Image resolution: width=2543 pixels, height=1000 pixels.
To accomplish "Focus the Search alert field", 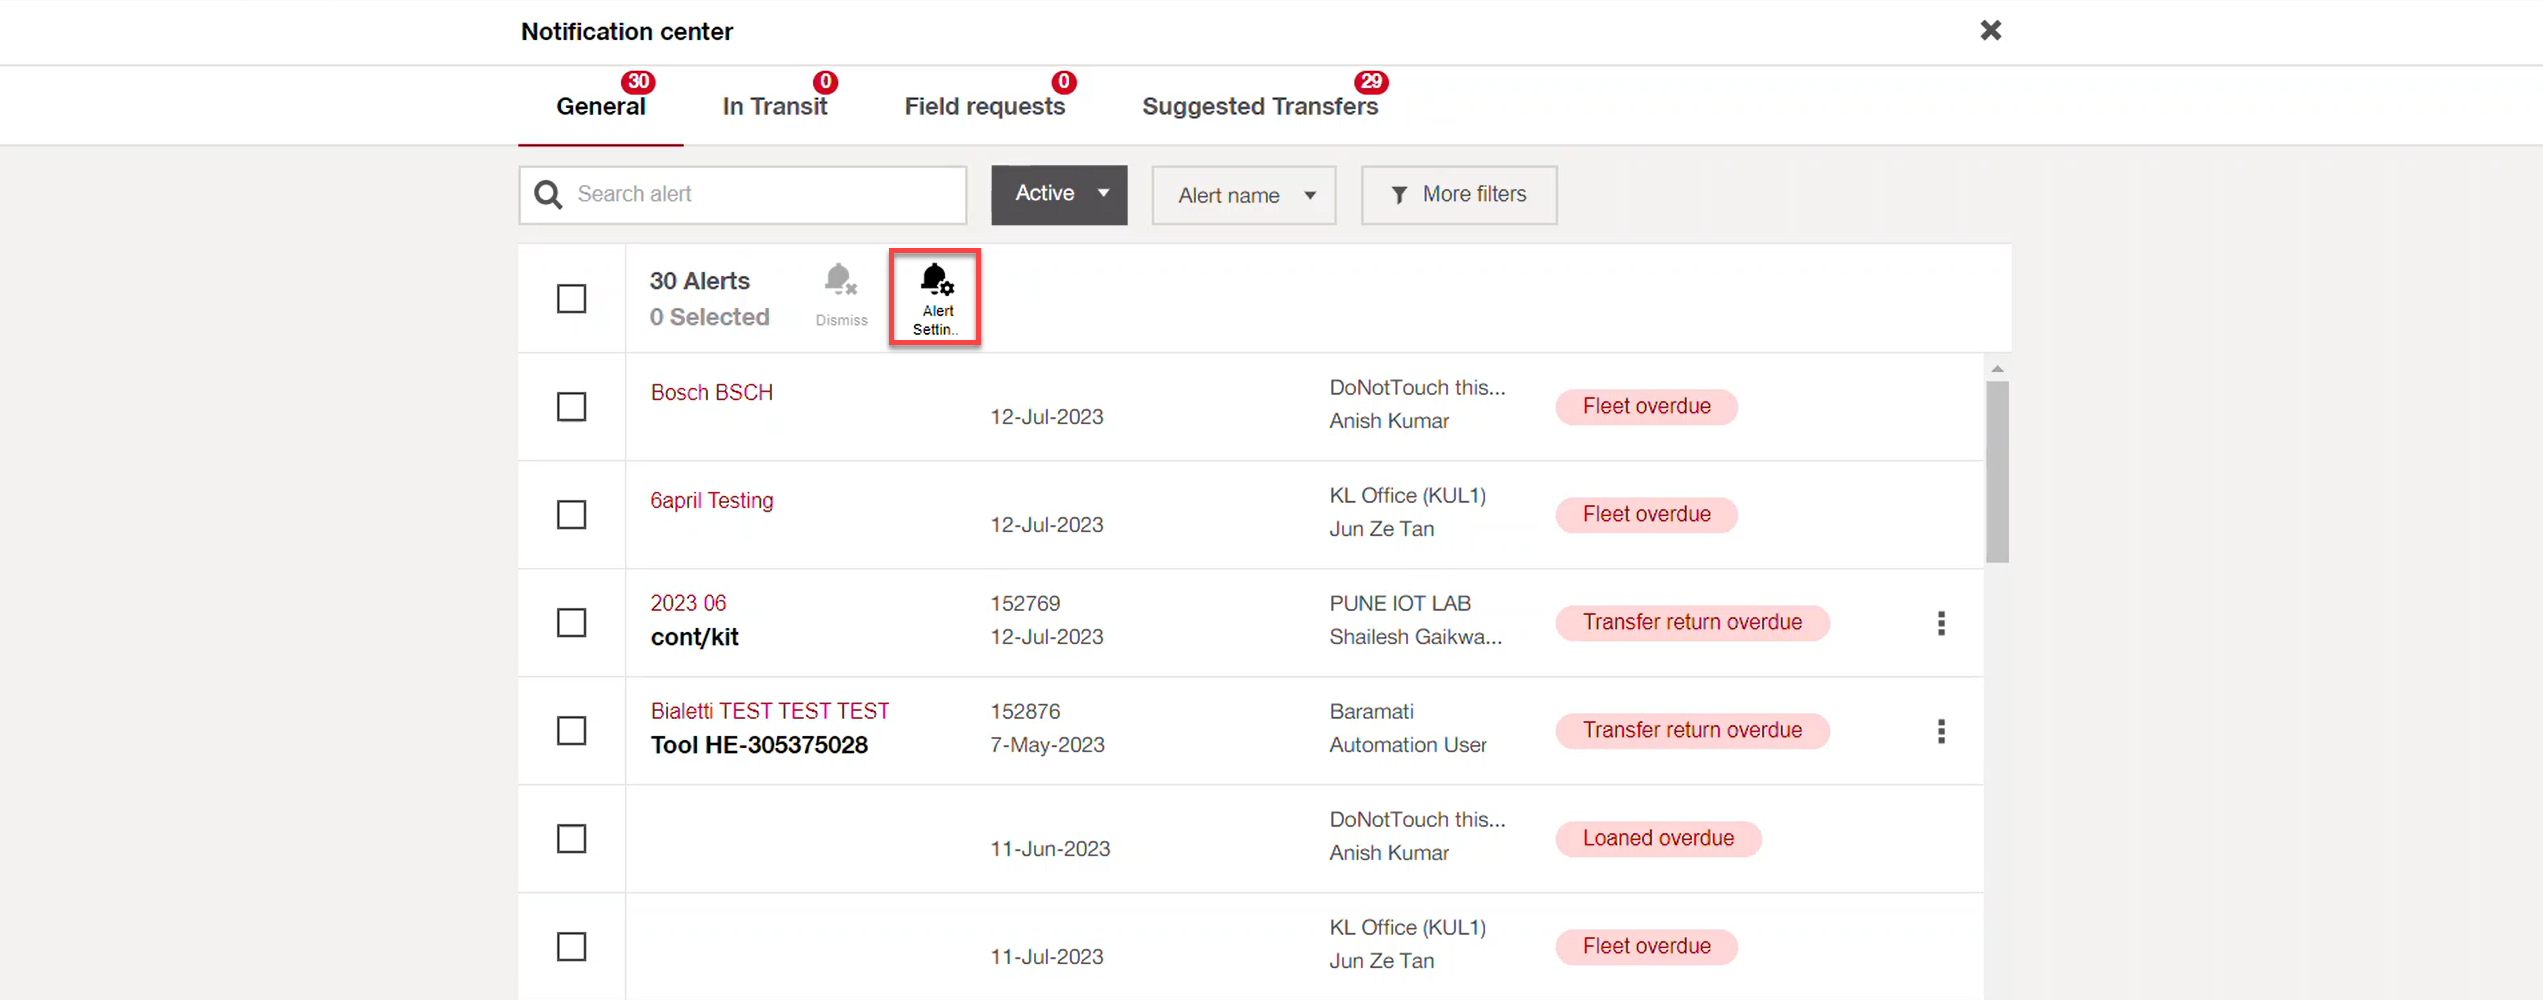I will point(743,195).
